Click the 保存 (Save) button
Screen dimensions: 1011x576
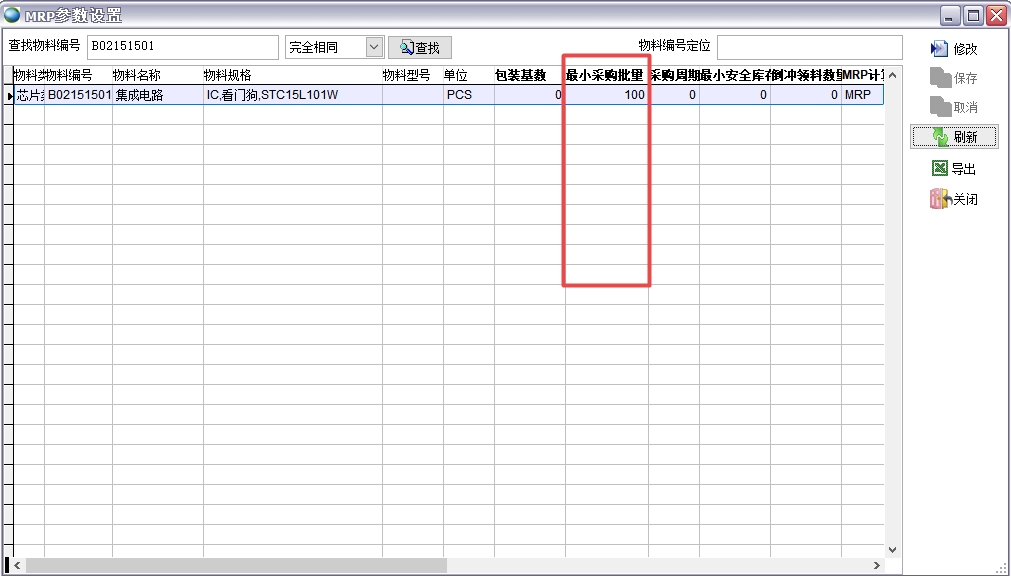pyautogui.click(x=953, y=78)
